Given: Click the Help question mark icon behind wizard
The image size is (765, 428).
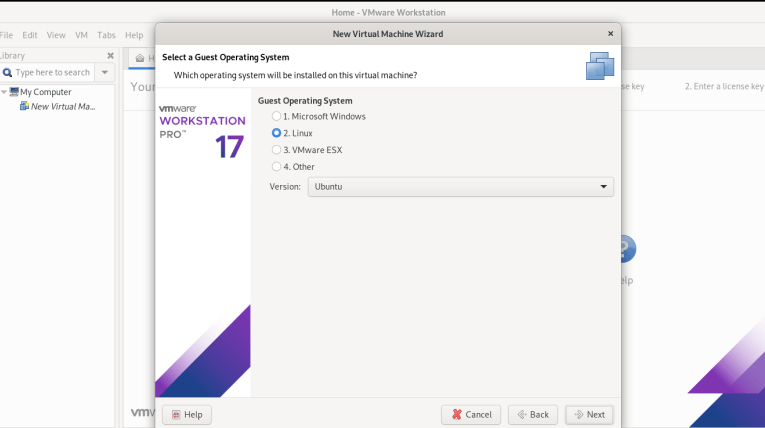Looking at the screenshot, I should pos(628,249).
